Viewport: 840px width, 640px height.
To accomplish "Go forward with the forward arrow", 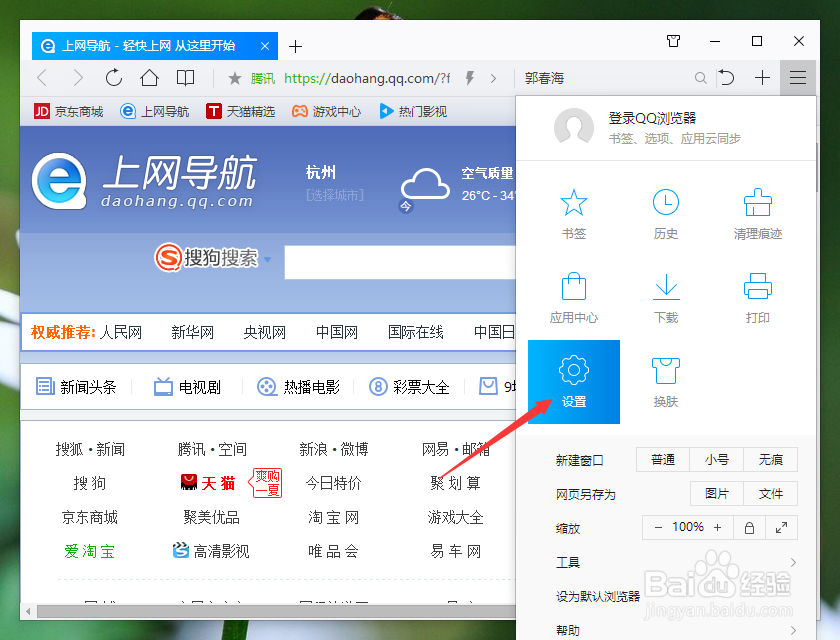I will [x=78, y=78].
